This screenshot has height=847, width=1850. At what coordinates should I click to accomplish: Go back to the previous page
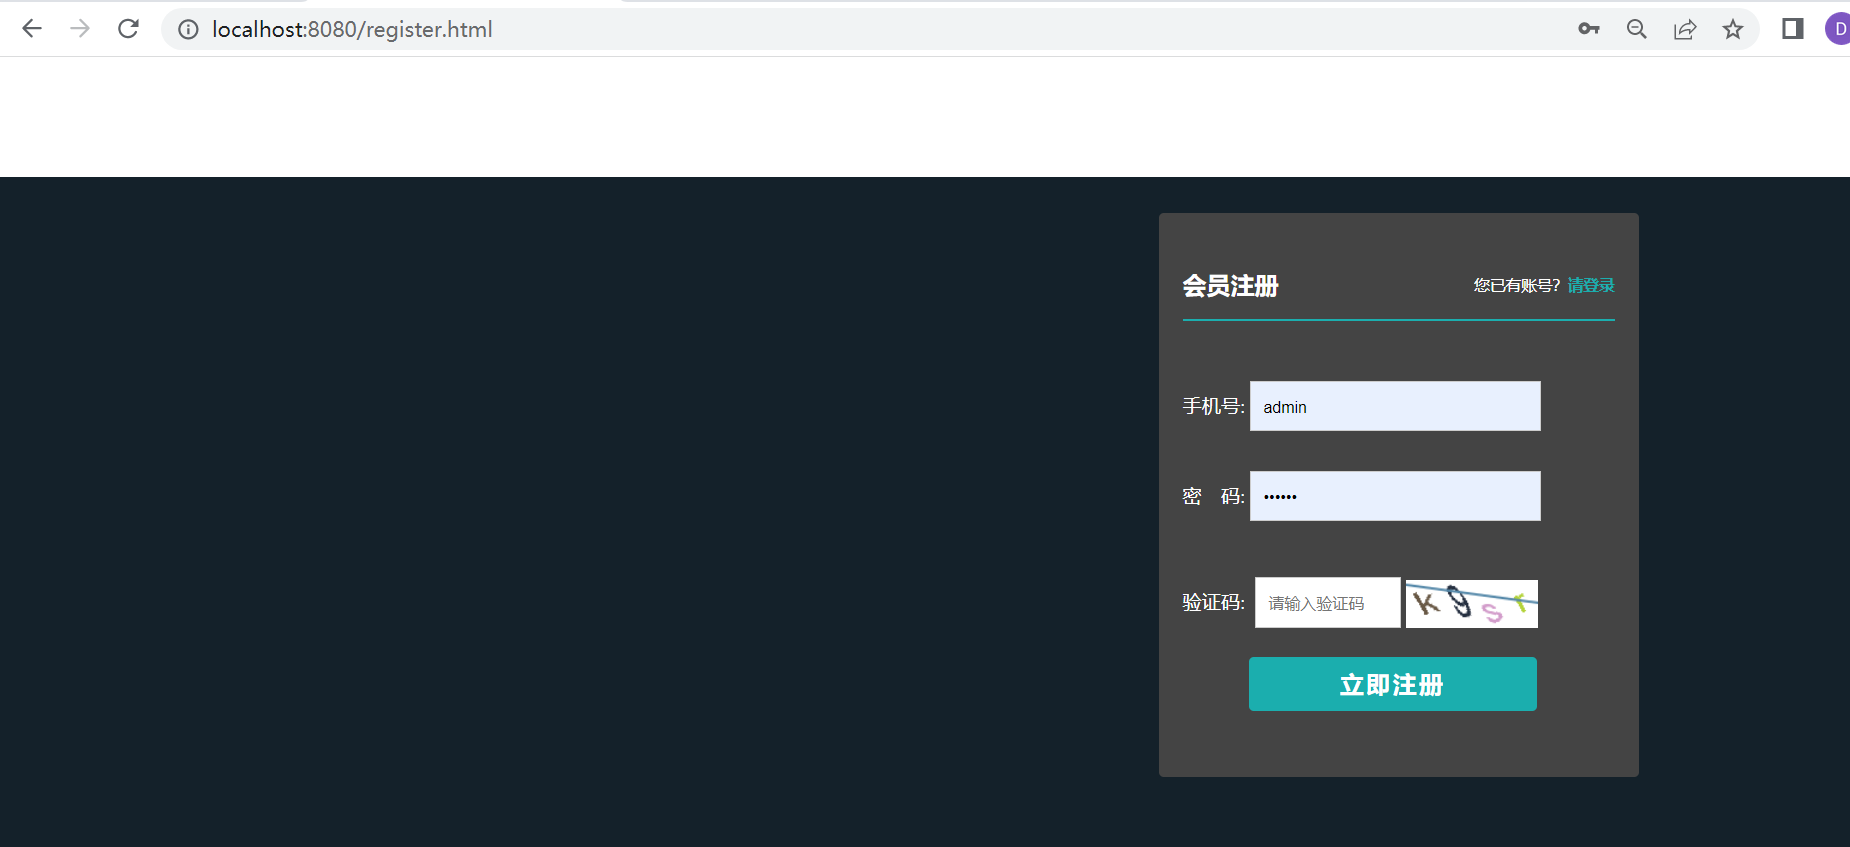(x=32, y=29)
